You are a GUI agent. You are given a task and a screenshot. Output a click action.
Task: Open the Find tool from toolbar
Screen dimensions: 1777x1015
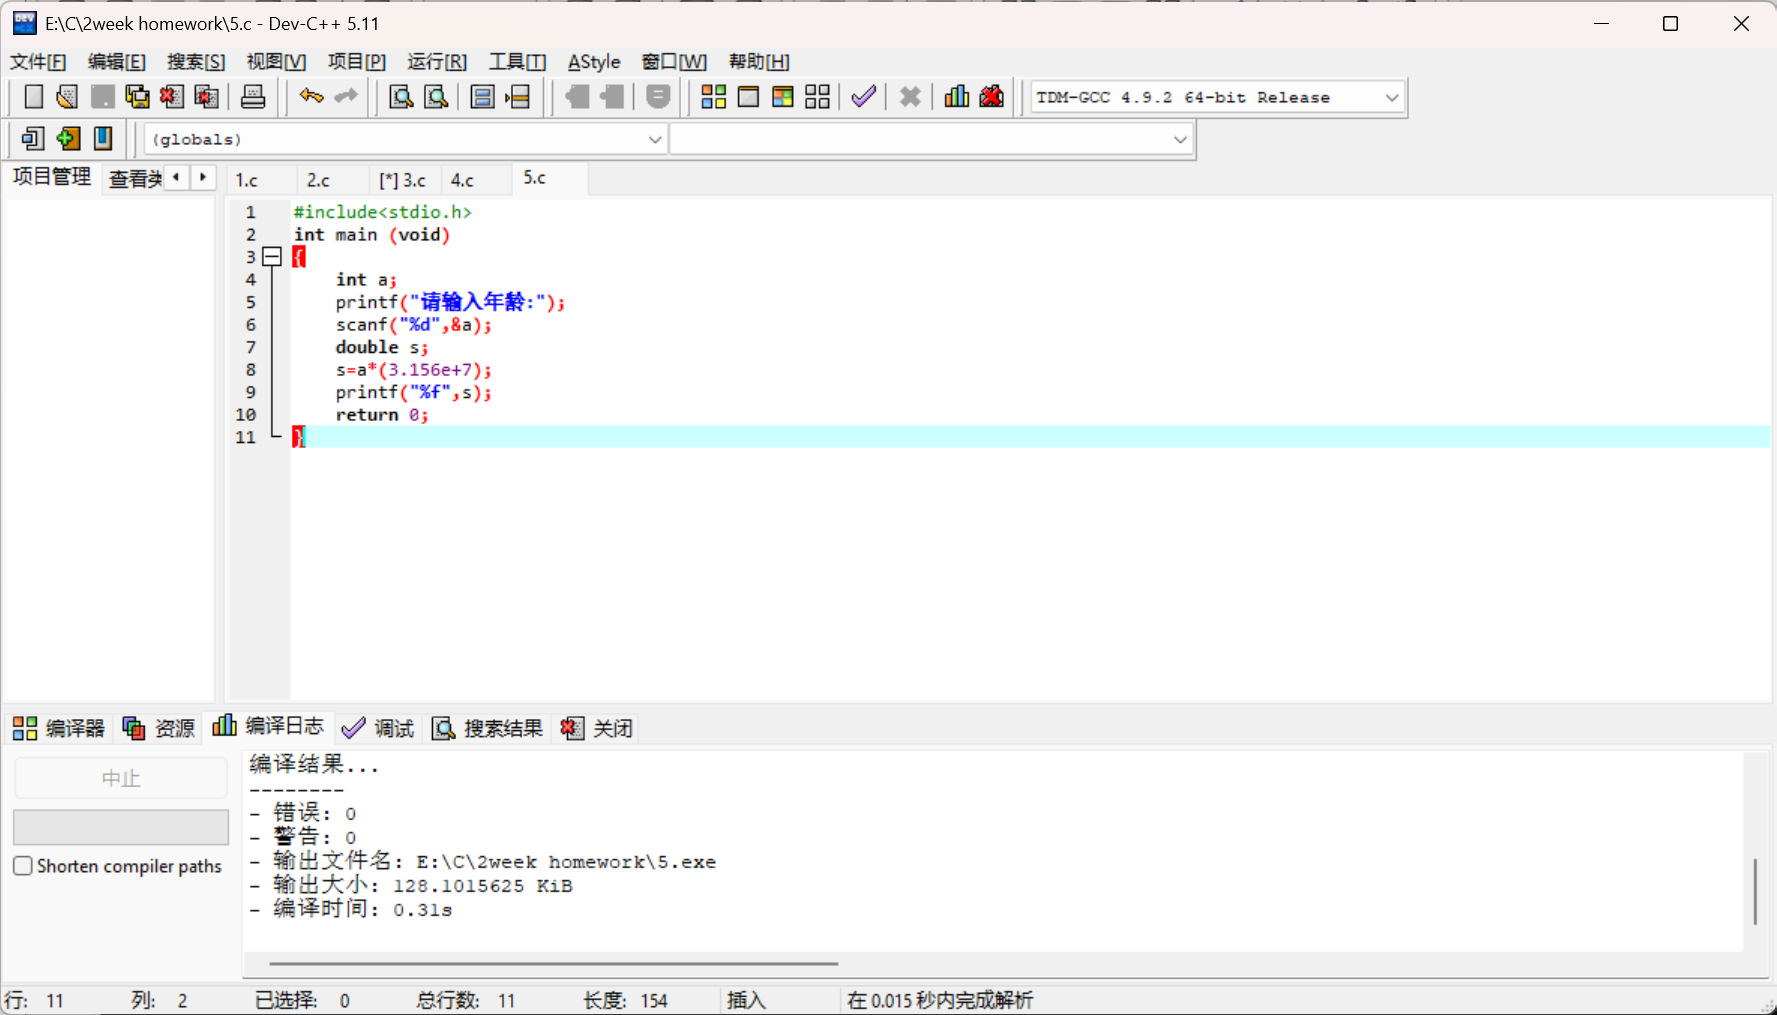401,97
